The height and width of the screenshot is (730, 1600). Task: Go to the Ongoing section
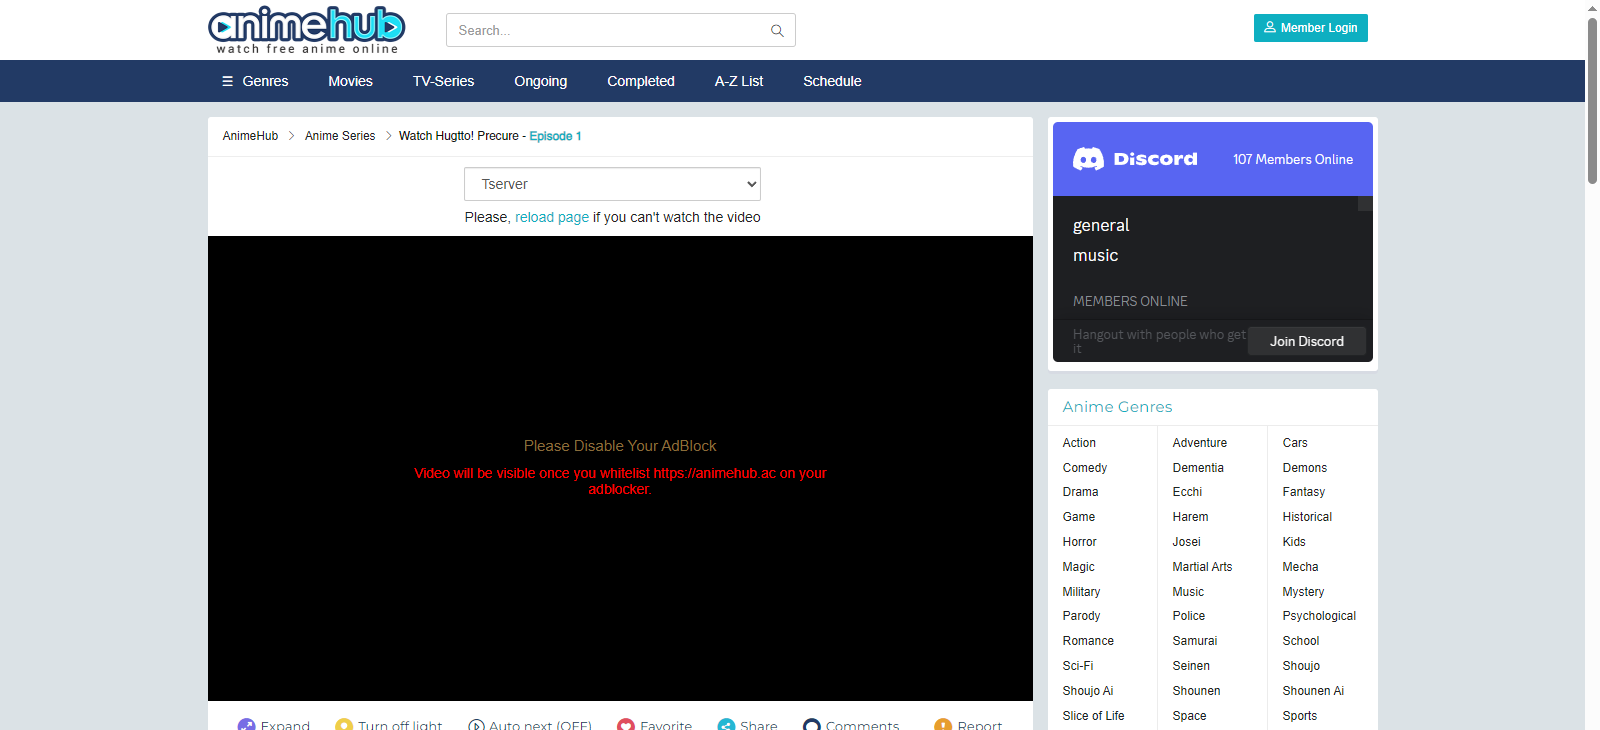click(540, 81)
